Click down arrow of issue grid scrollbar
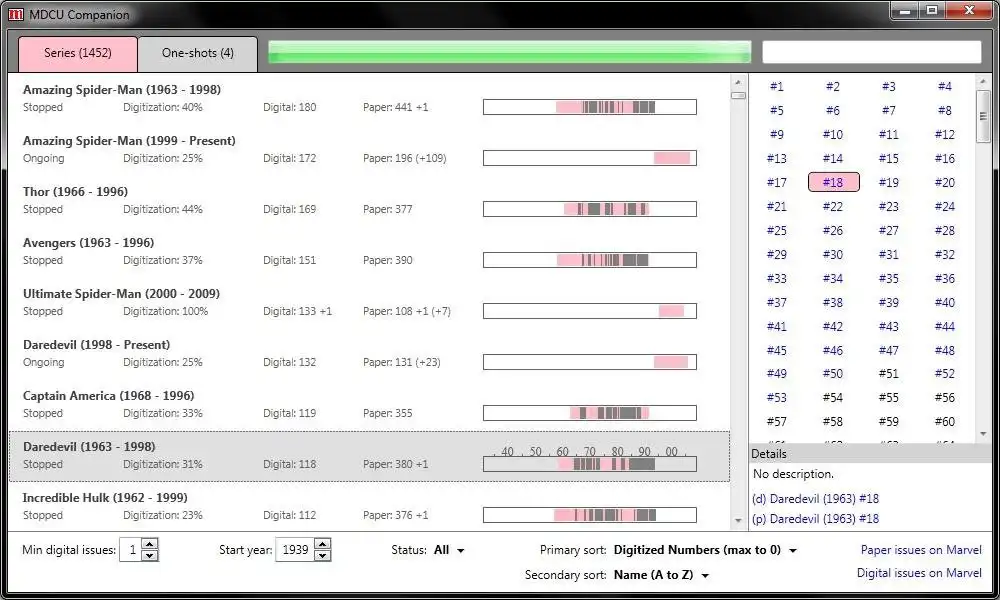The height and width of the screenshot is (600, 1000). tap(983, 434)
